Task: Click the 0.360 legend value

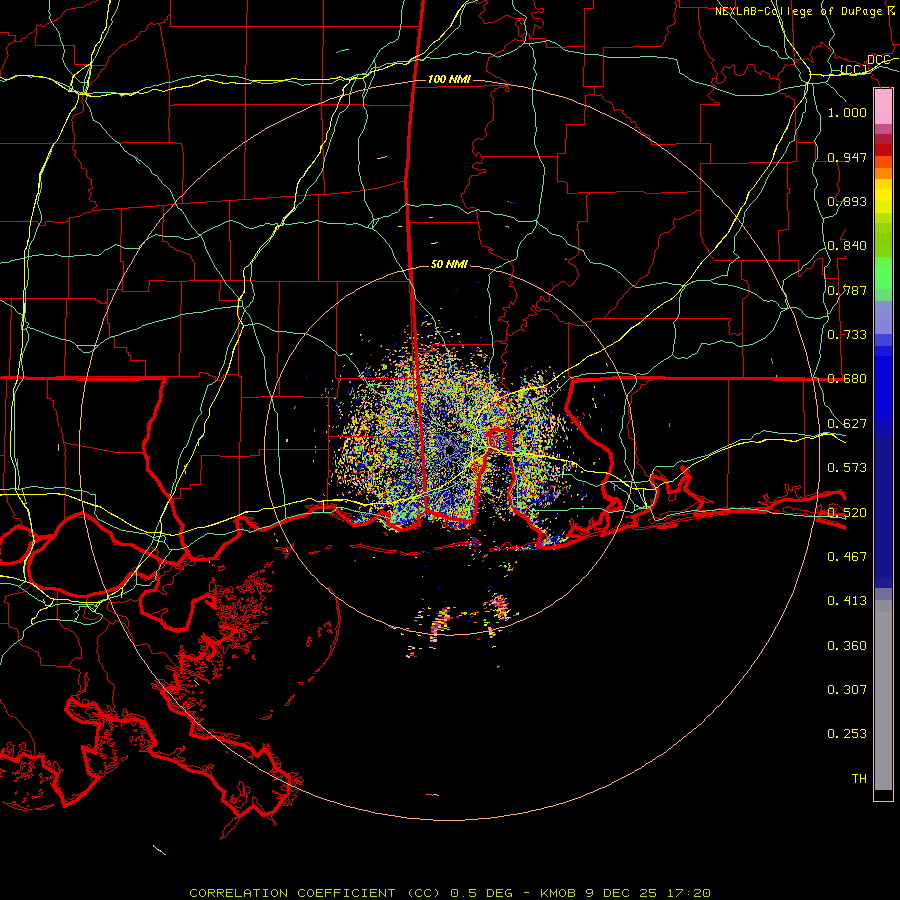Action: (x=847, y=645)
